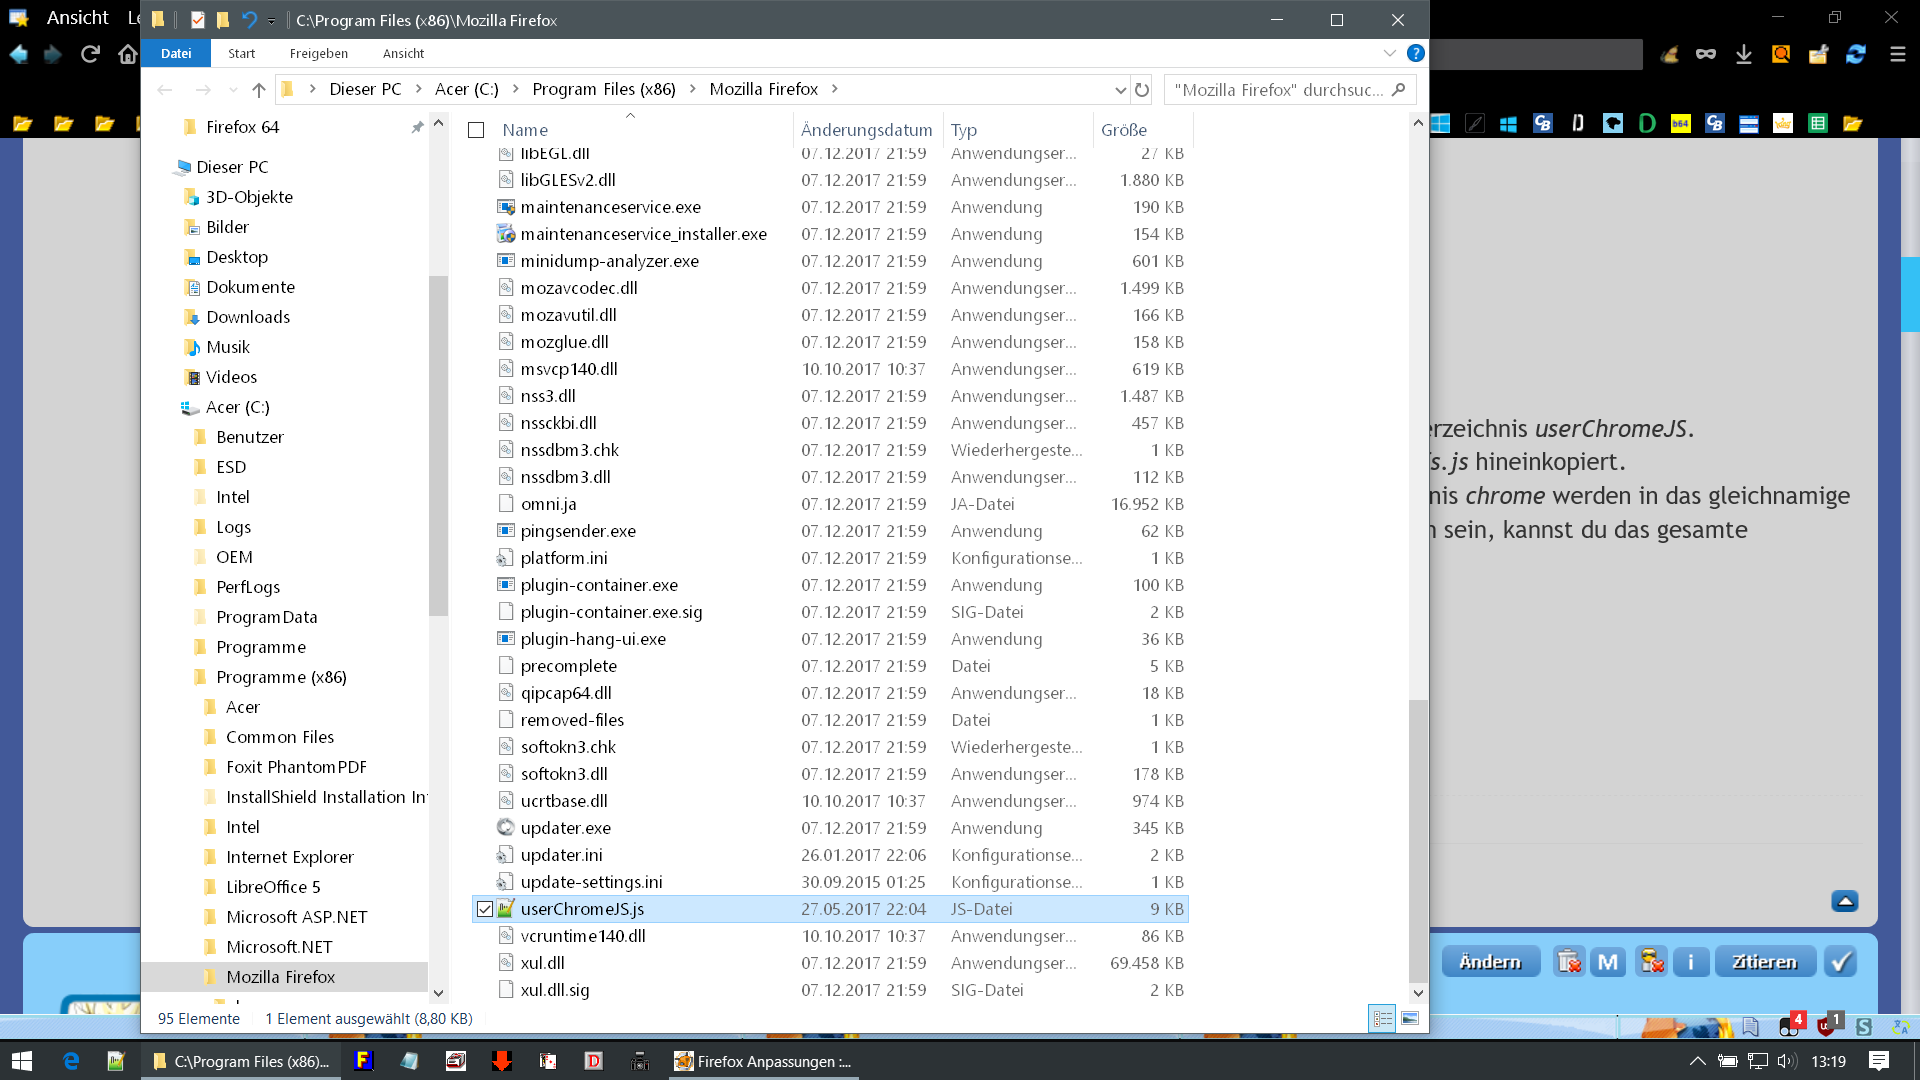The height and width of the screenshot is (1080, 1920).
Task: Tick the select-all checkbox in the header
Action: (476, 130)
